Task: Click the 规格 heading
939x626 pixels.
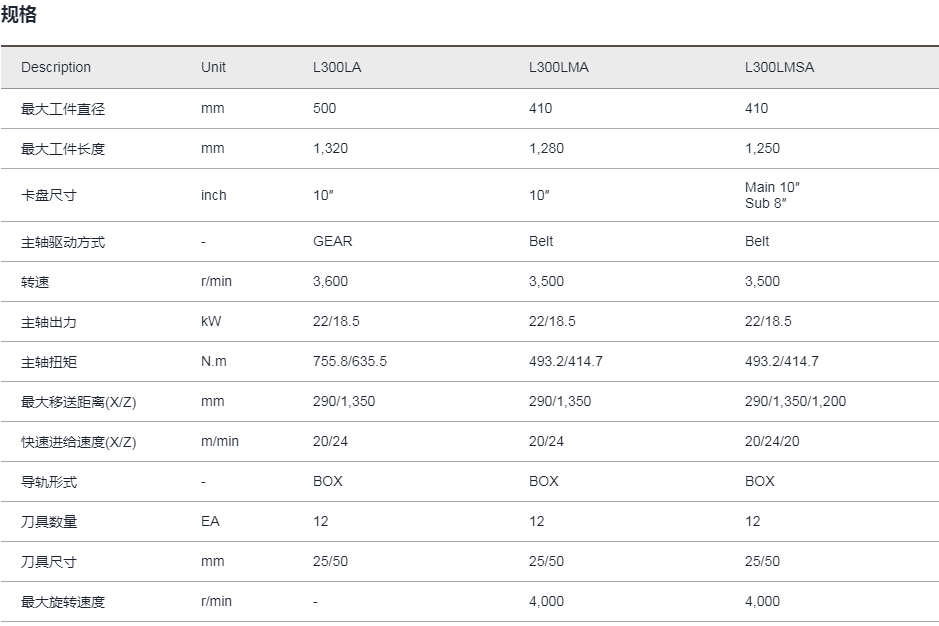Action: [19, 14]
